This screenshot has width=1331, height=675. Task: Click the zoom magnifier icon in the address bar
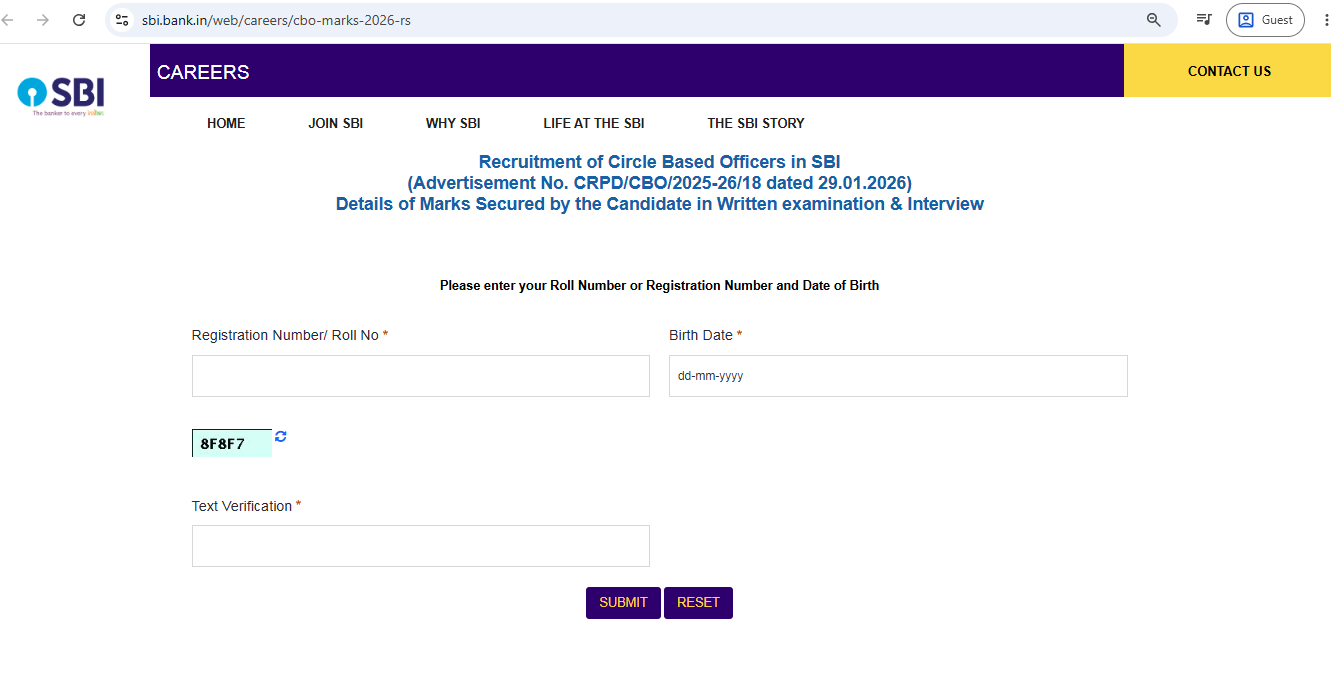[1153, 20]
